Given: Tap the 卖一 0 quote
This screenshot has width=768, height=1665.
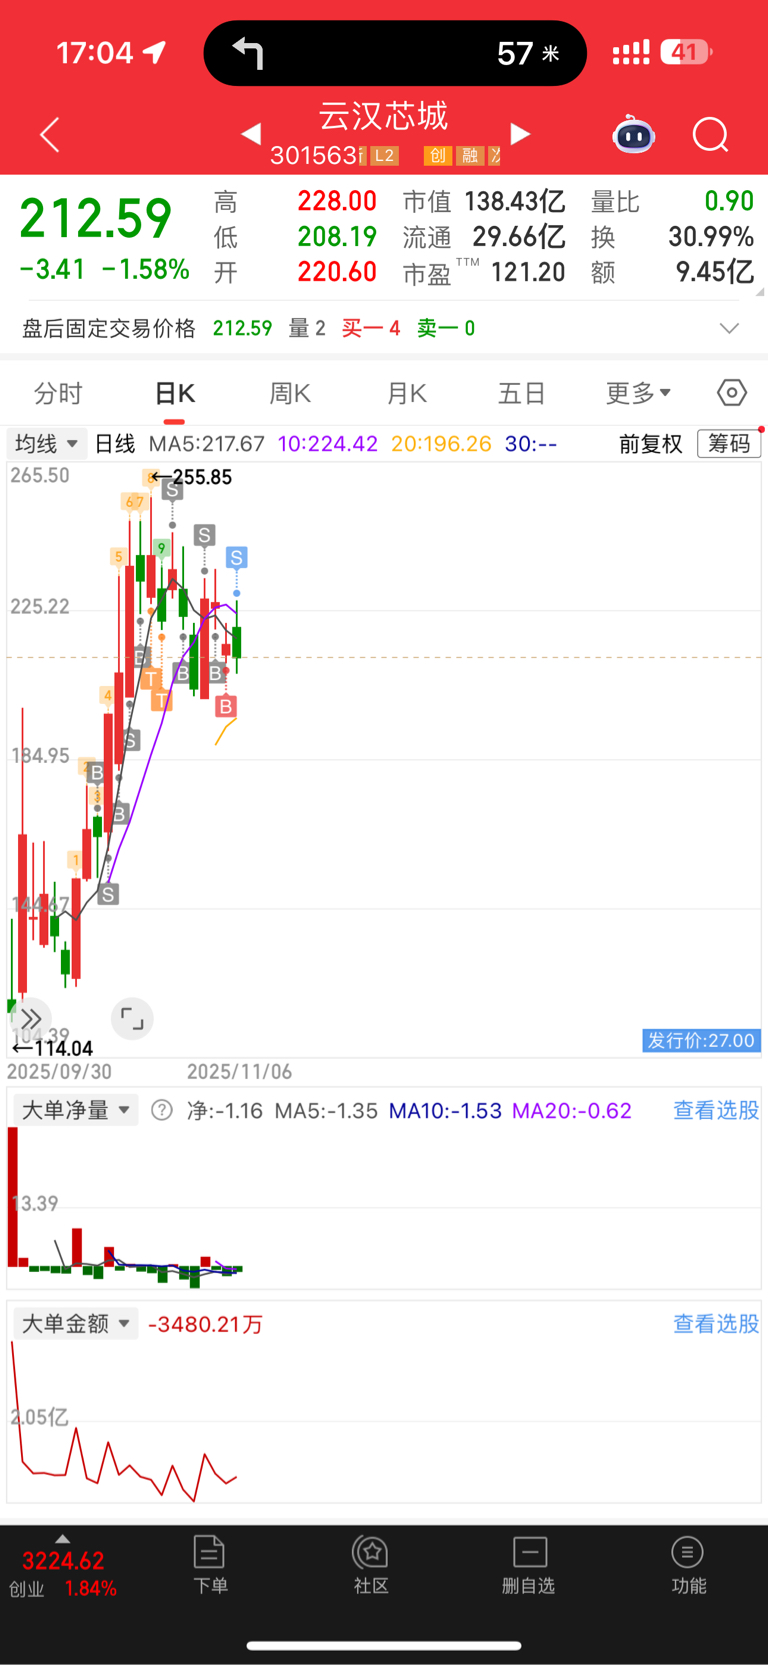Looking at the screenshot, I should 446,328.
